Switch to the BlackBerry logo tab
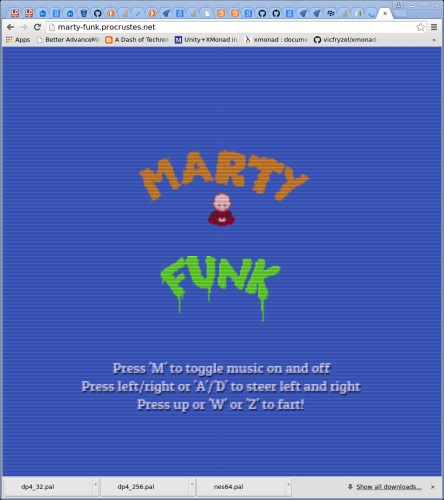The image size is (444, 500). (331, 13)
